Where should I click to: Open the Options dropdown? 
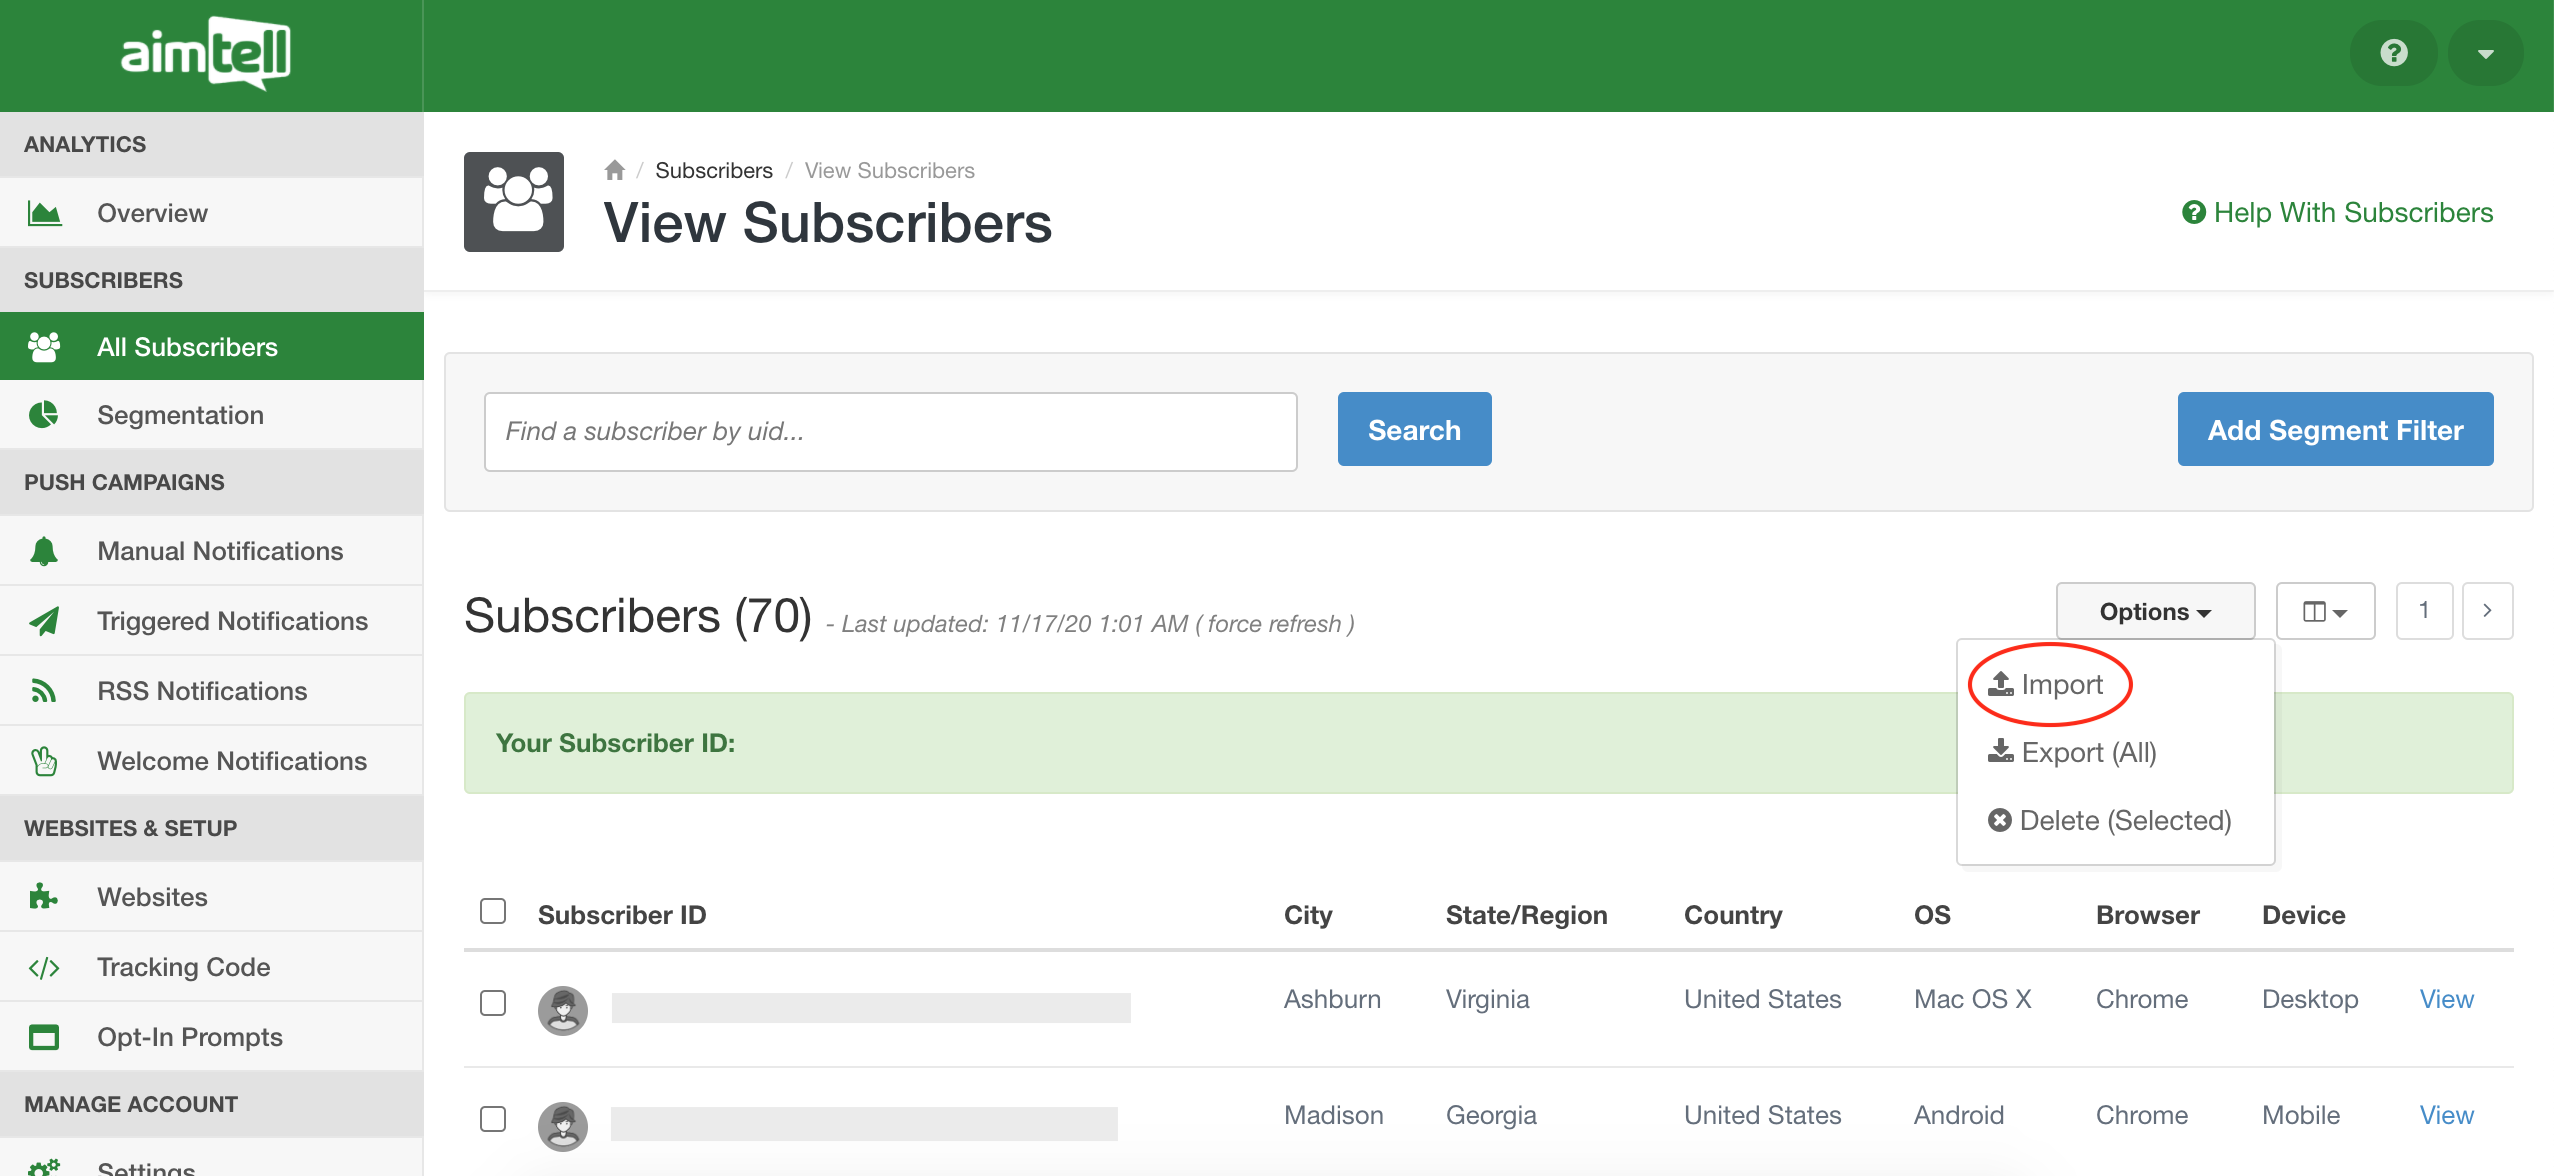pyautogui.click(x=2155, y=611)
